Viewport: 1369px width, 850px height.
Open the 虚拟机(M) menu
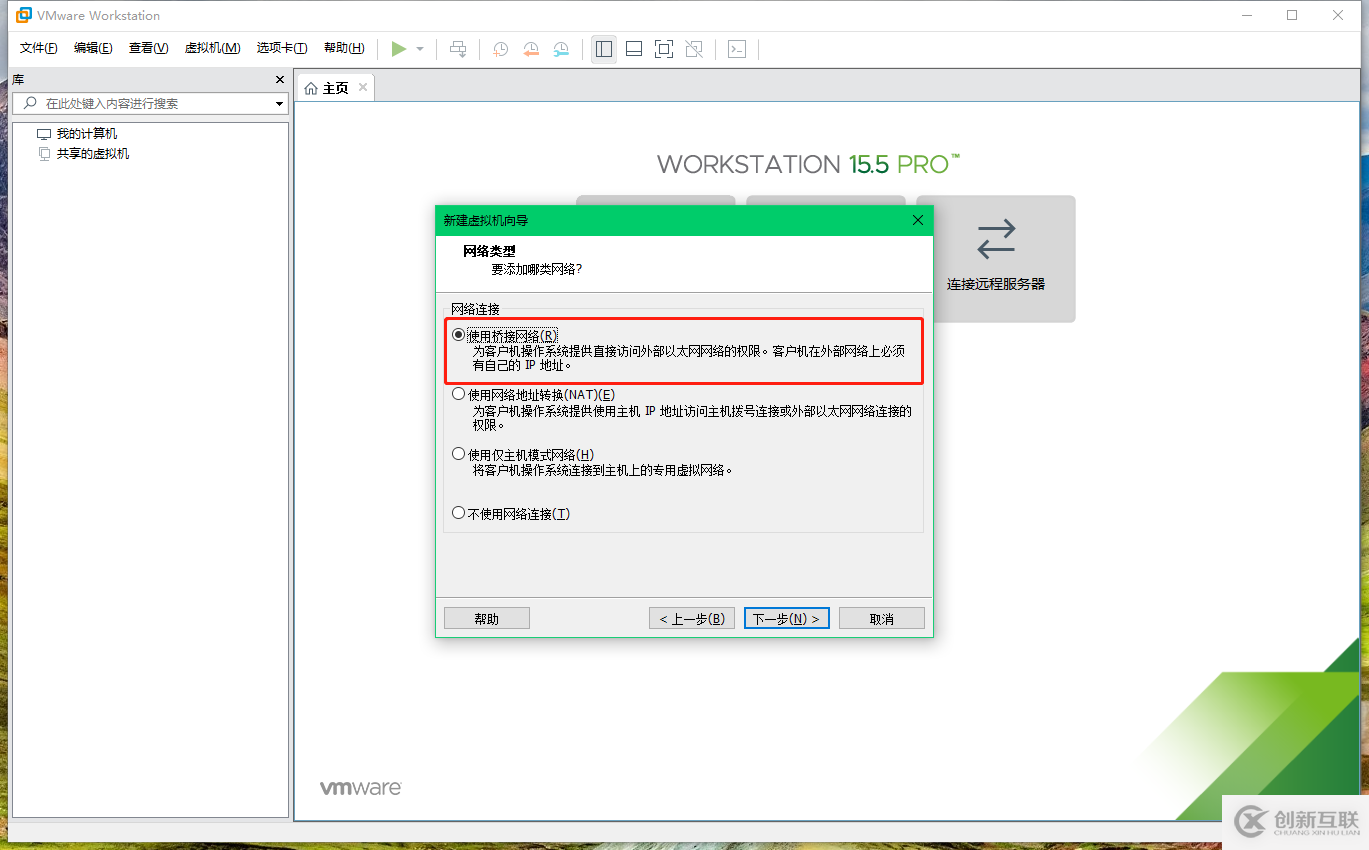tap(211, 47)
